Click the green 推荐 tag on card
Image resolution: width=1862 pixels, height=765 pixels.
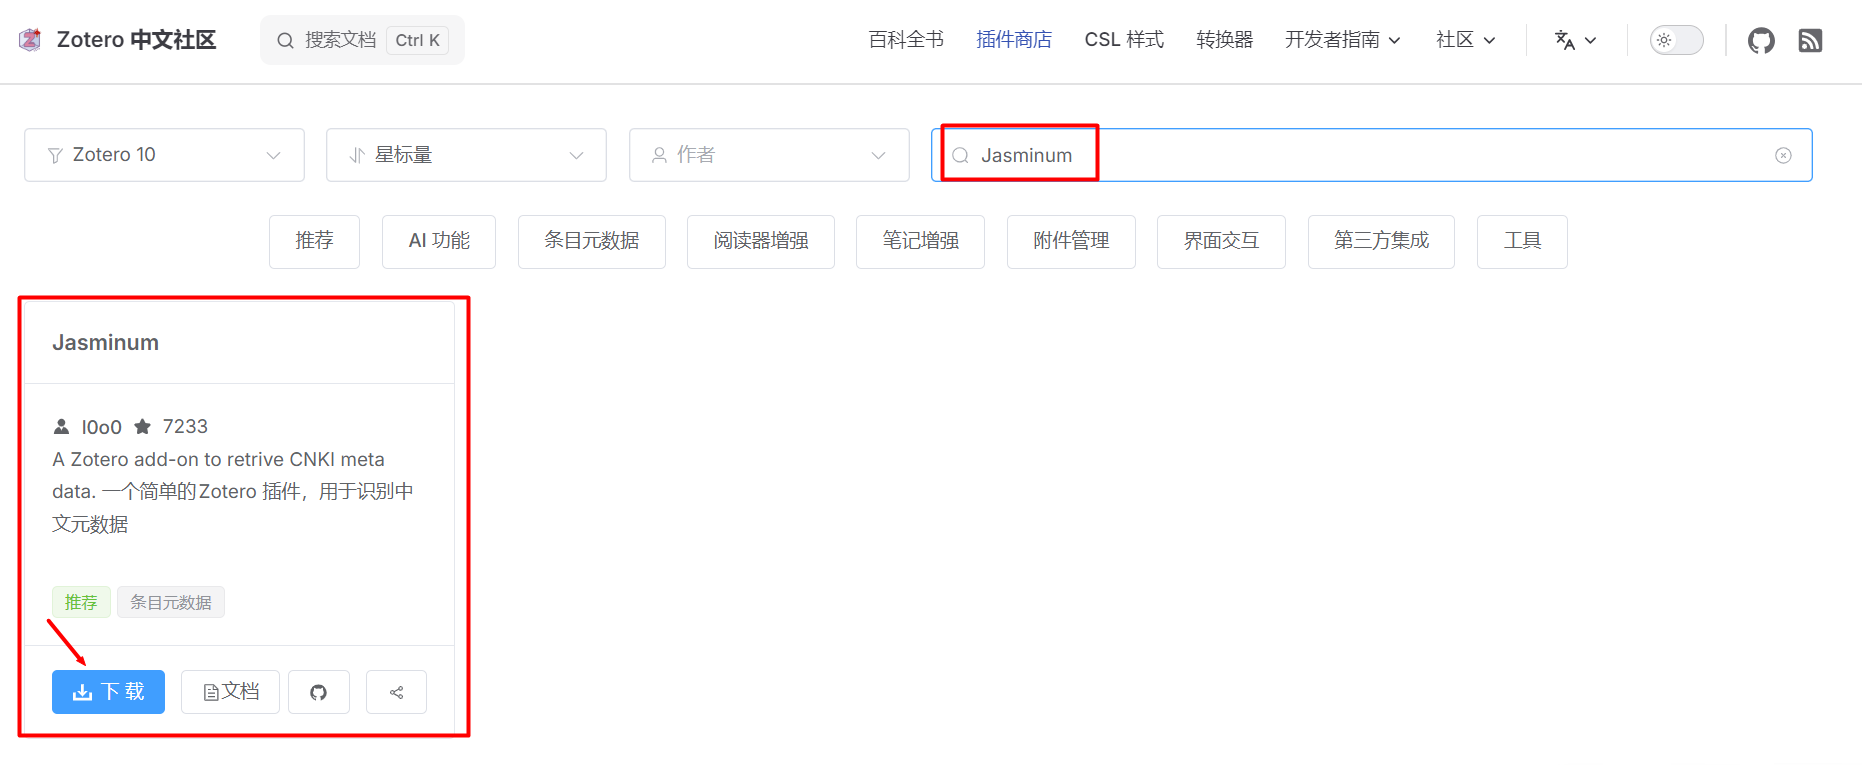tap(81, 602)
